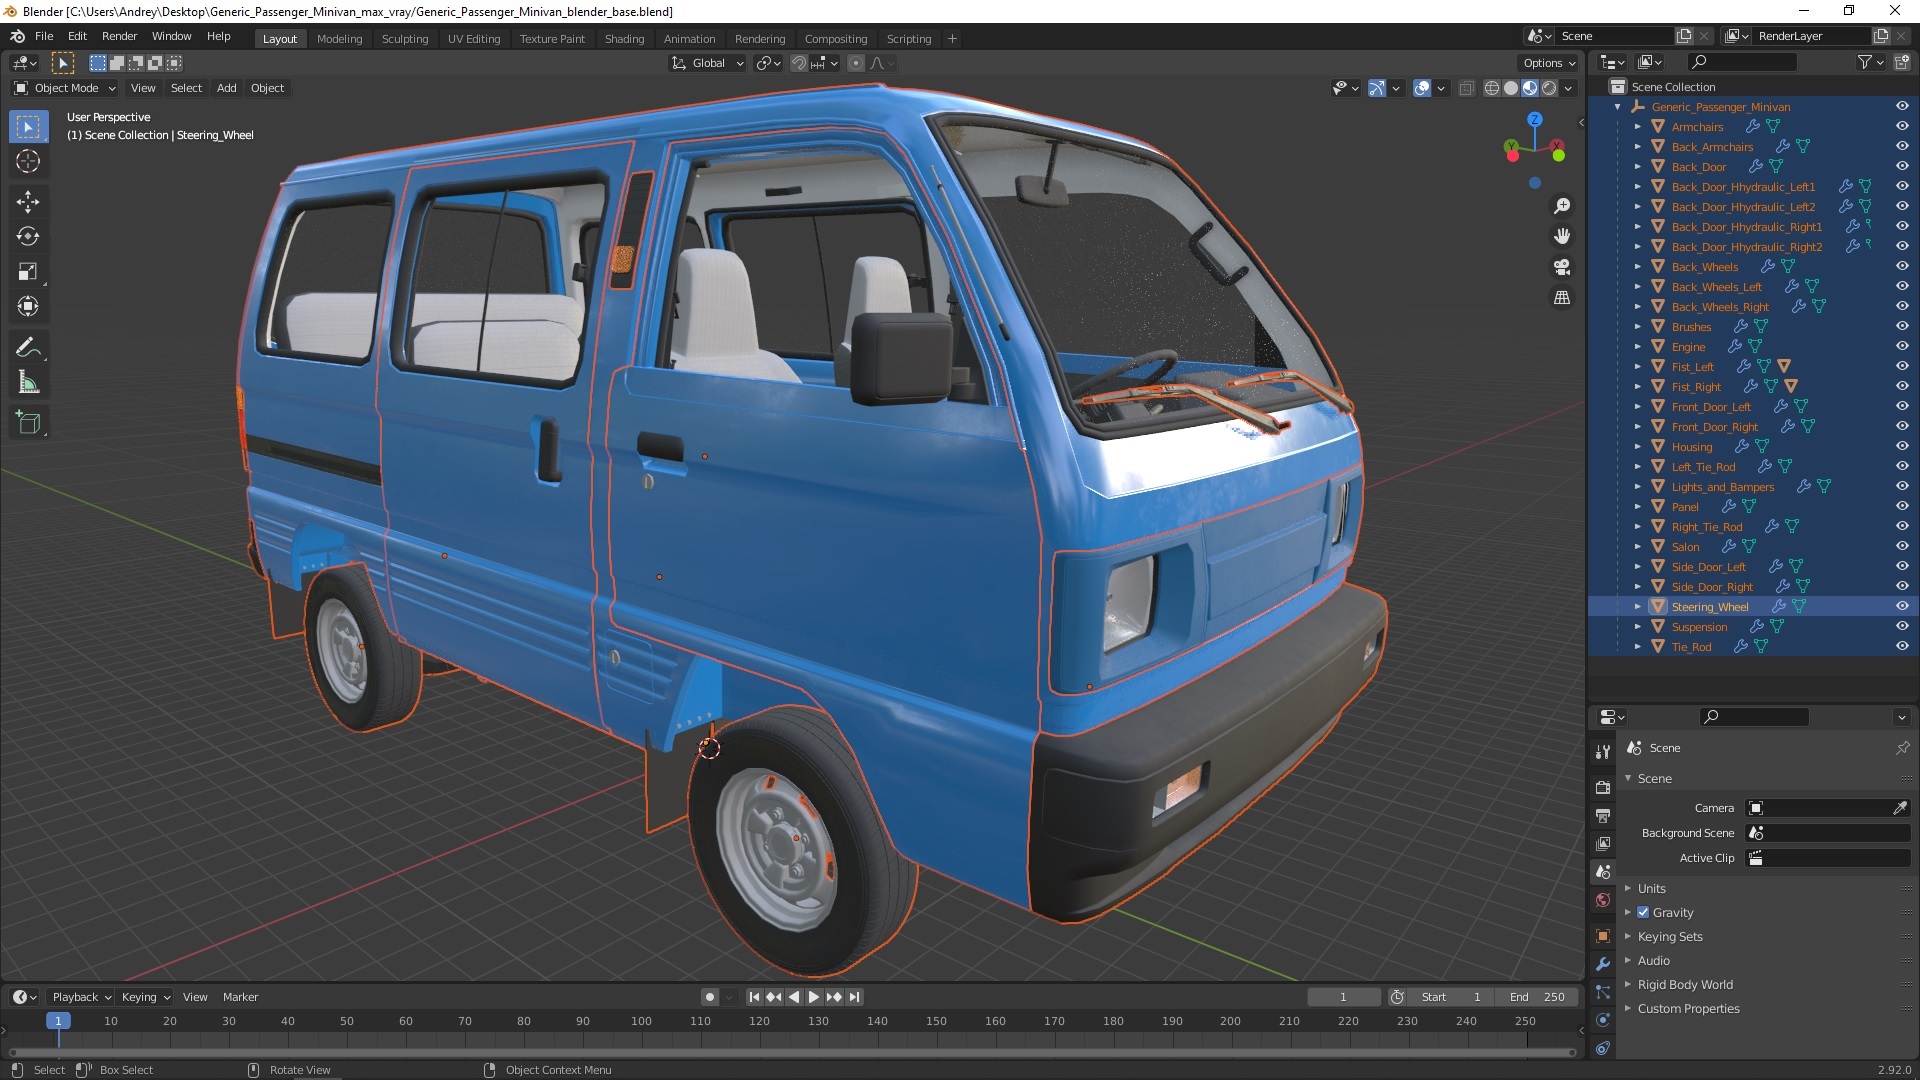Play the animation forward
Viewport: 1920px width, 1080px height.
click(813, 997)
